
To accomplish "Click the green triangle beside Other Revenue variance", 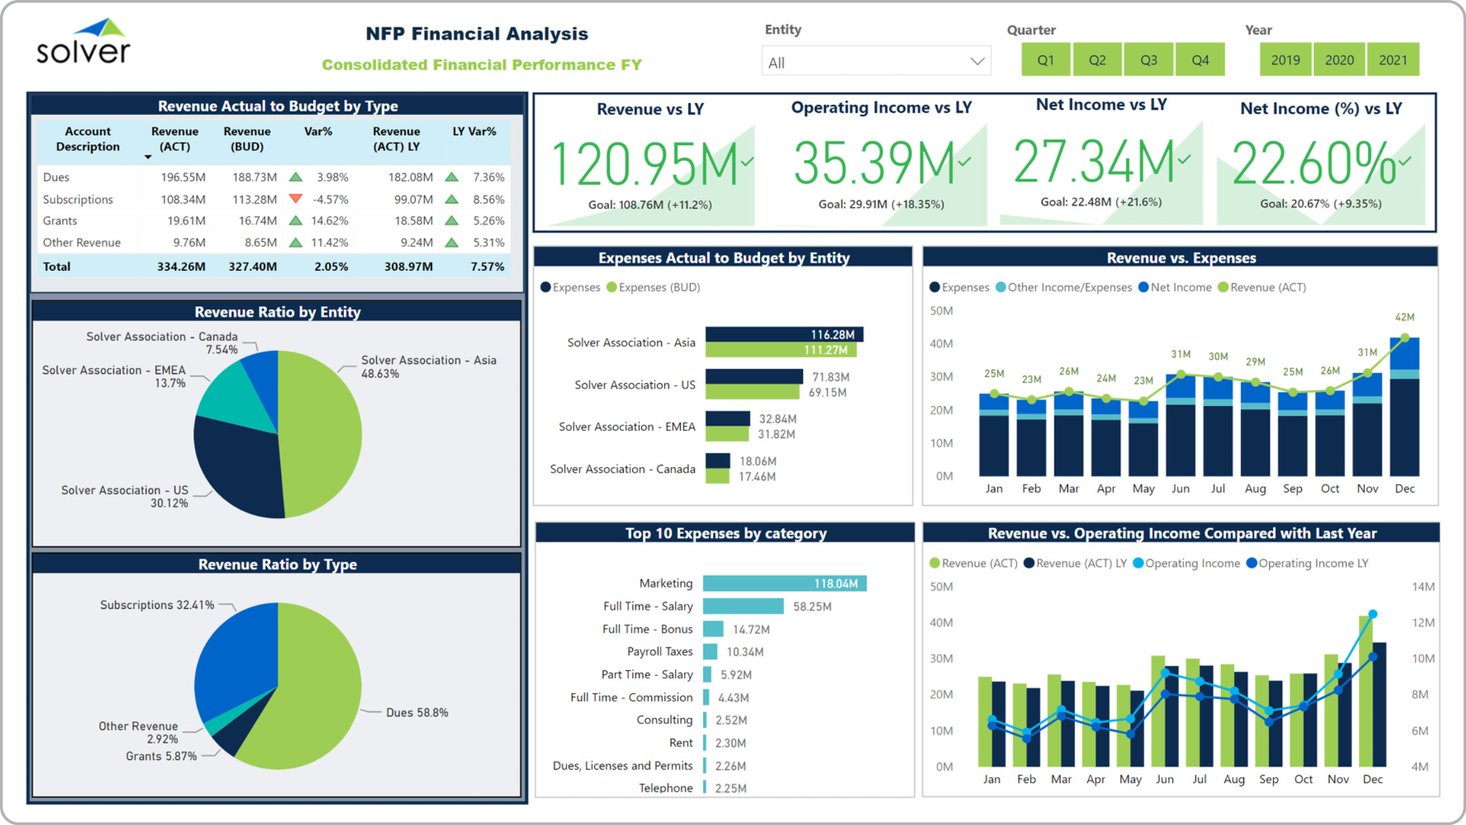I will coord(294,241).
